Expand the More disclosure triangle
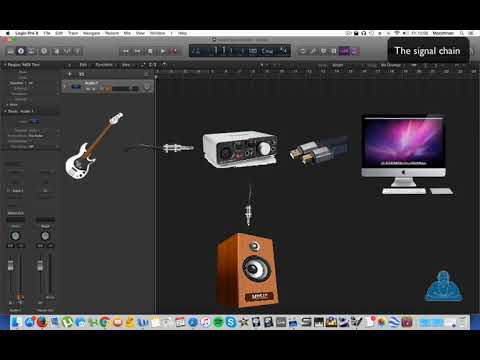The image size is (480, 360). point(7,105)
